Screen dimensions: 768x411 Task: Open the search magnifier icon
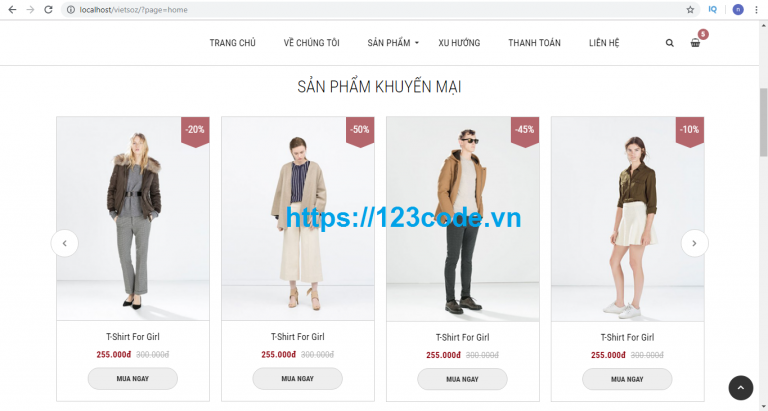(x=670, y=43)
